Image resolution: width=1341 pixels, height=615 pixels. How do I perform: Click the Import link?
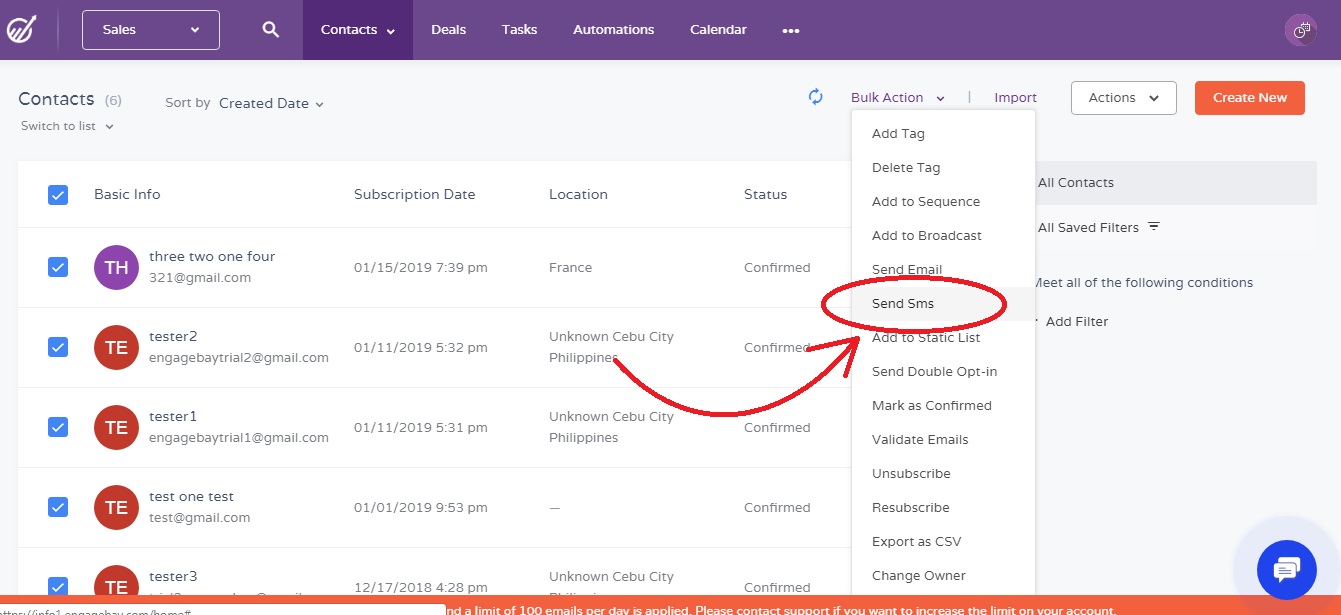point(1015,98)
